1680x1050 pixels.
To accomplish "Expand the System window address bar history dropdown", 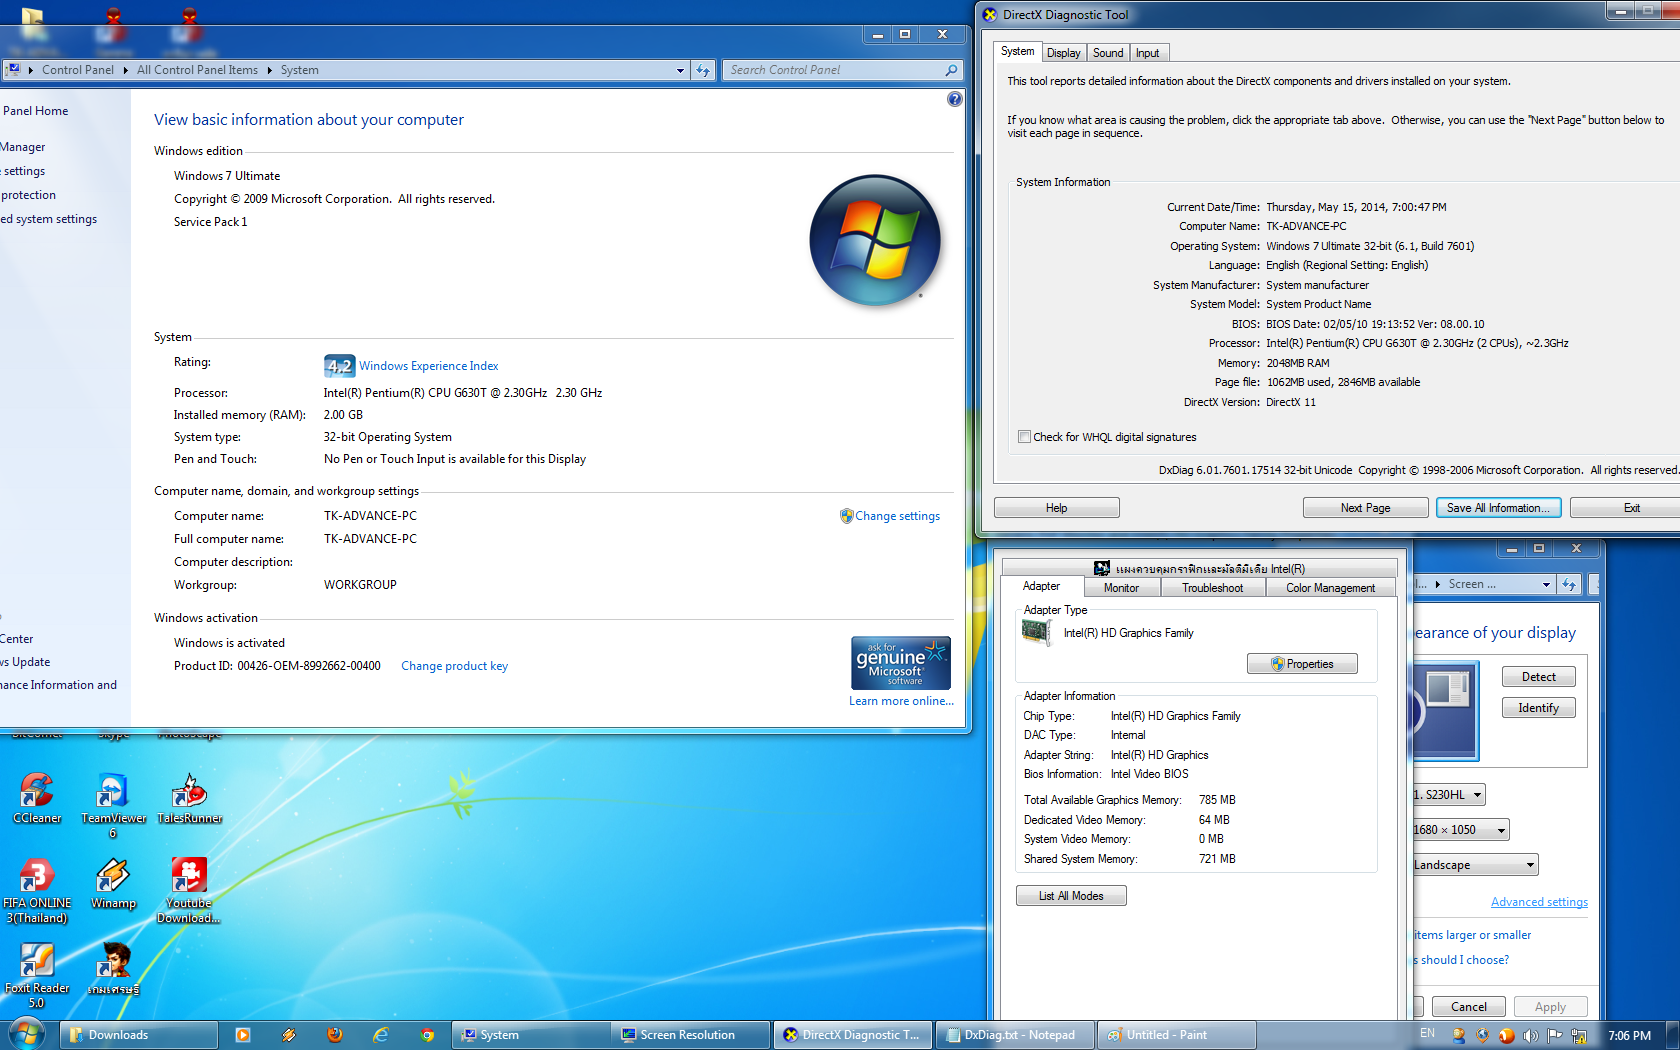I will [x=680, y=70].
